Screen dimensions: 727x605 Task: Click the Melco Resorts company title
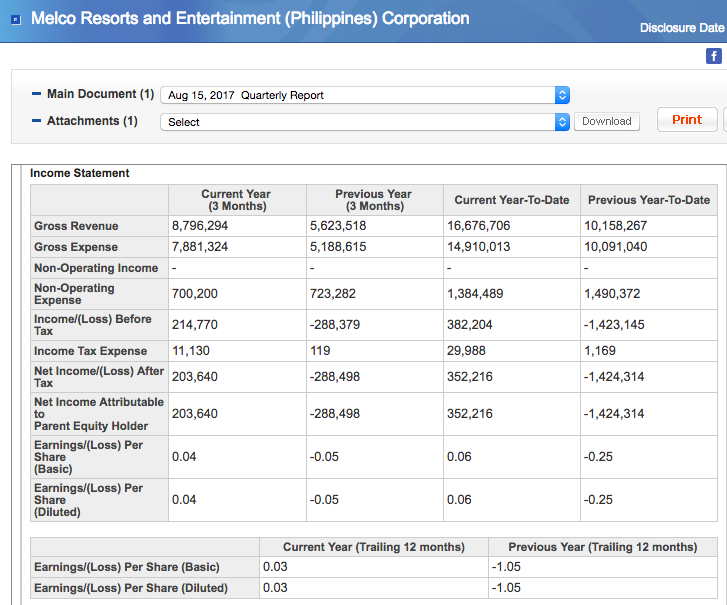250,19
